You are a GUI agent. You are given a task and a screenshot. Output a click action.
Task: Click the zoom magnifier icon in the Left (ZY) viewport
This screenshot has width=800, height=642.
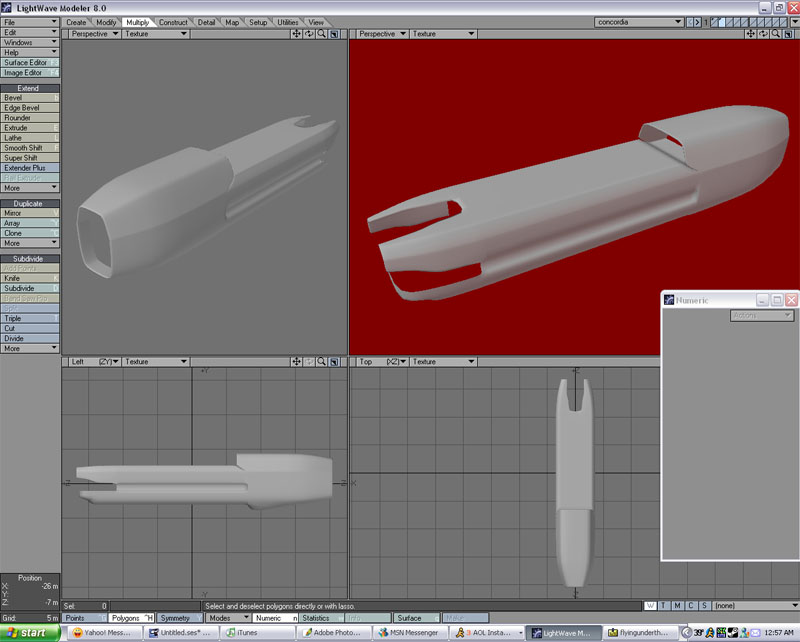click(321, 362)
